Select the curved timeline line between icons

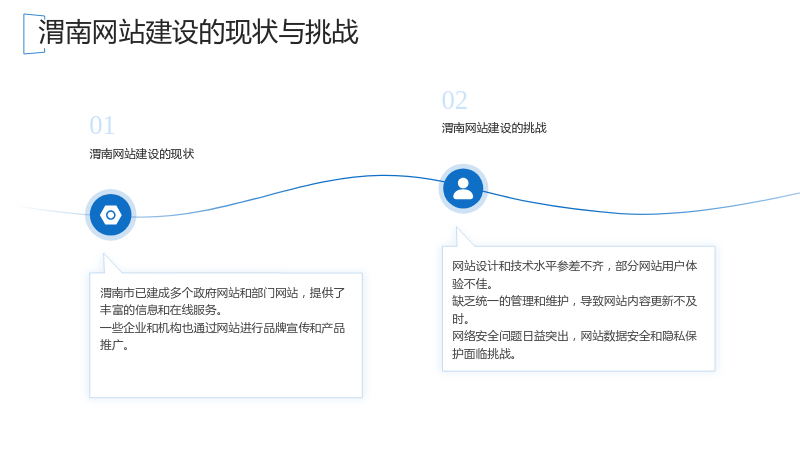(x=288, y=192)
